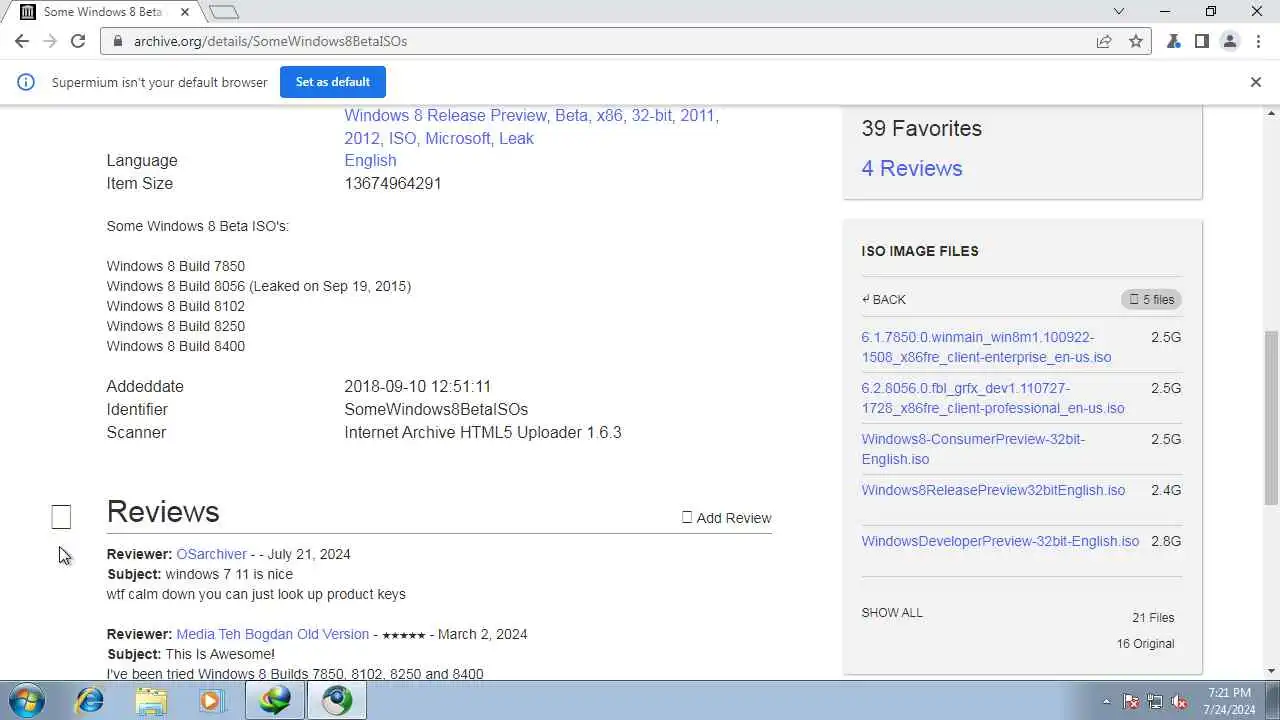Share this page via the share icon
This screenshot has width=1280, height=720.
pos(1104,41)
